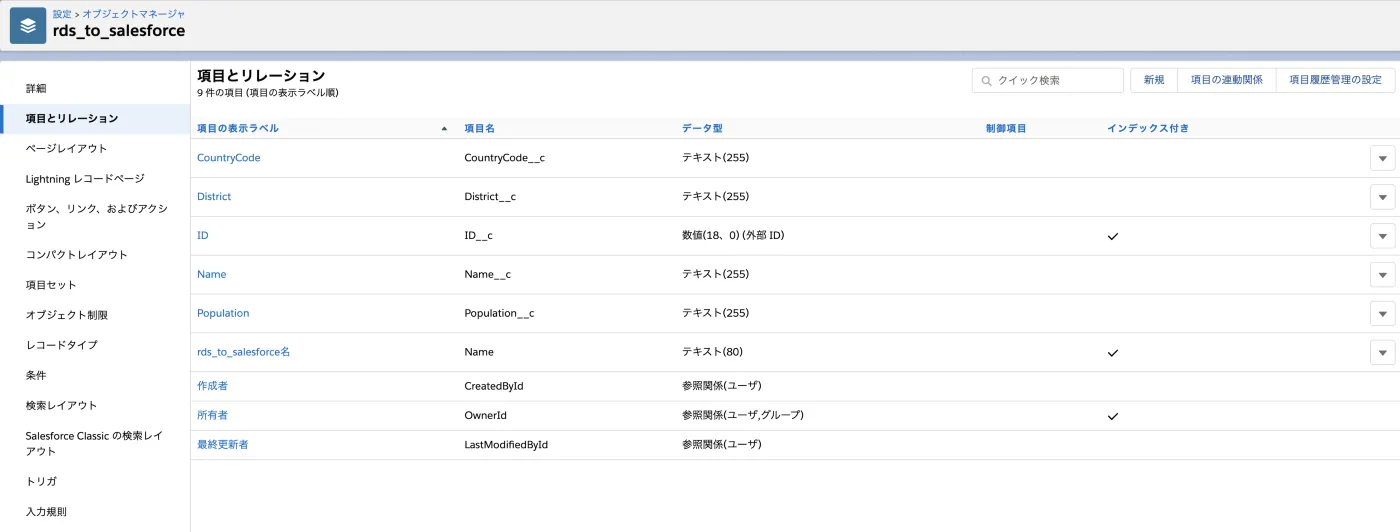Viewport: 1400px width, 532px height.
Task: Expand the ID row action menu
Action: click(x=1382, y=236)
